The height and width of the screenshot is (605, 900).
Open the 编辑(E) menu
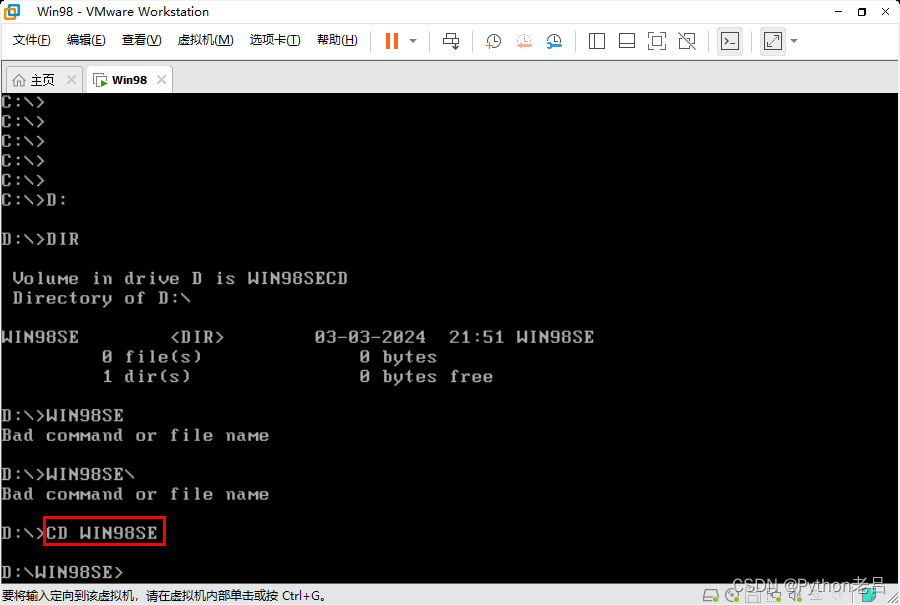(86, 40)
